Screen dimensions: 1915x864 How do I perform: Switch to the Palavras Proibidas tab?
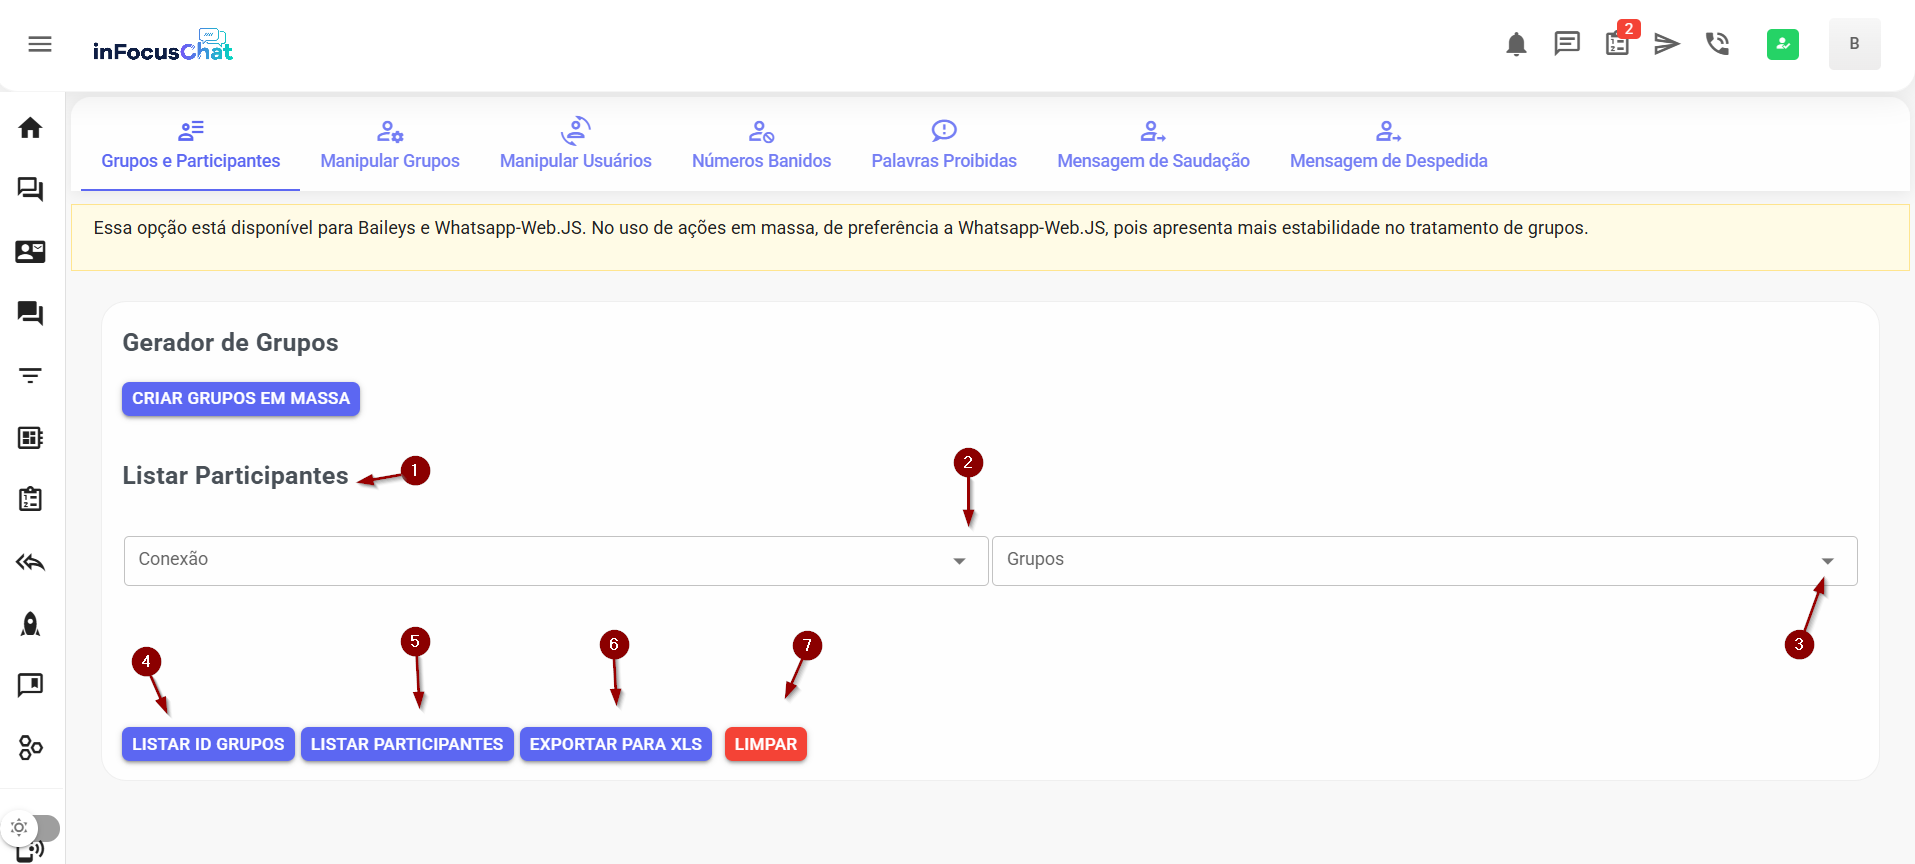943,145
